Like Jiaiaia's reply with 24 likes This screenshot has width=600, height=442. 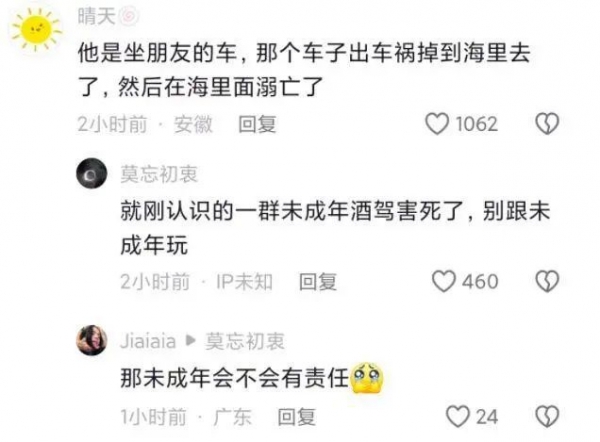point(458,416)
